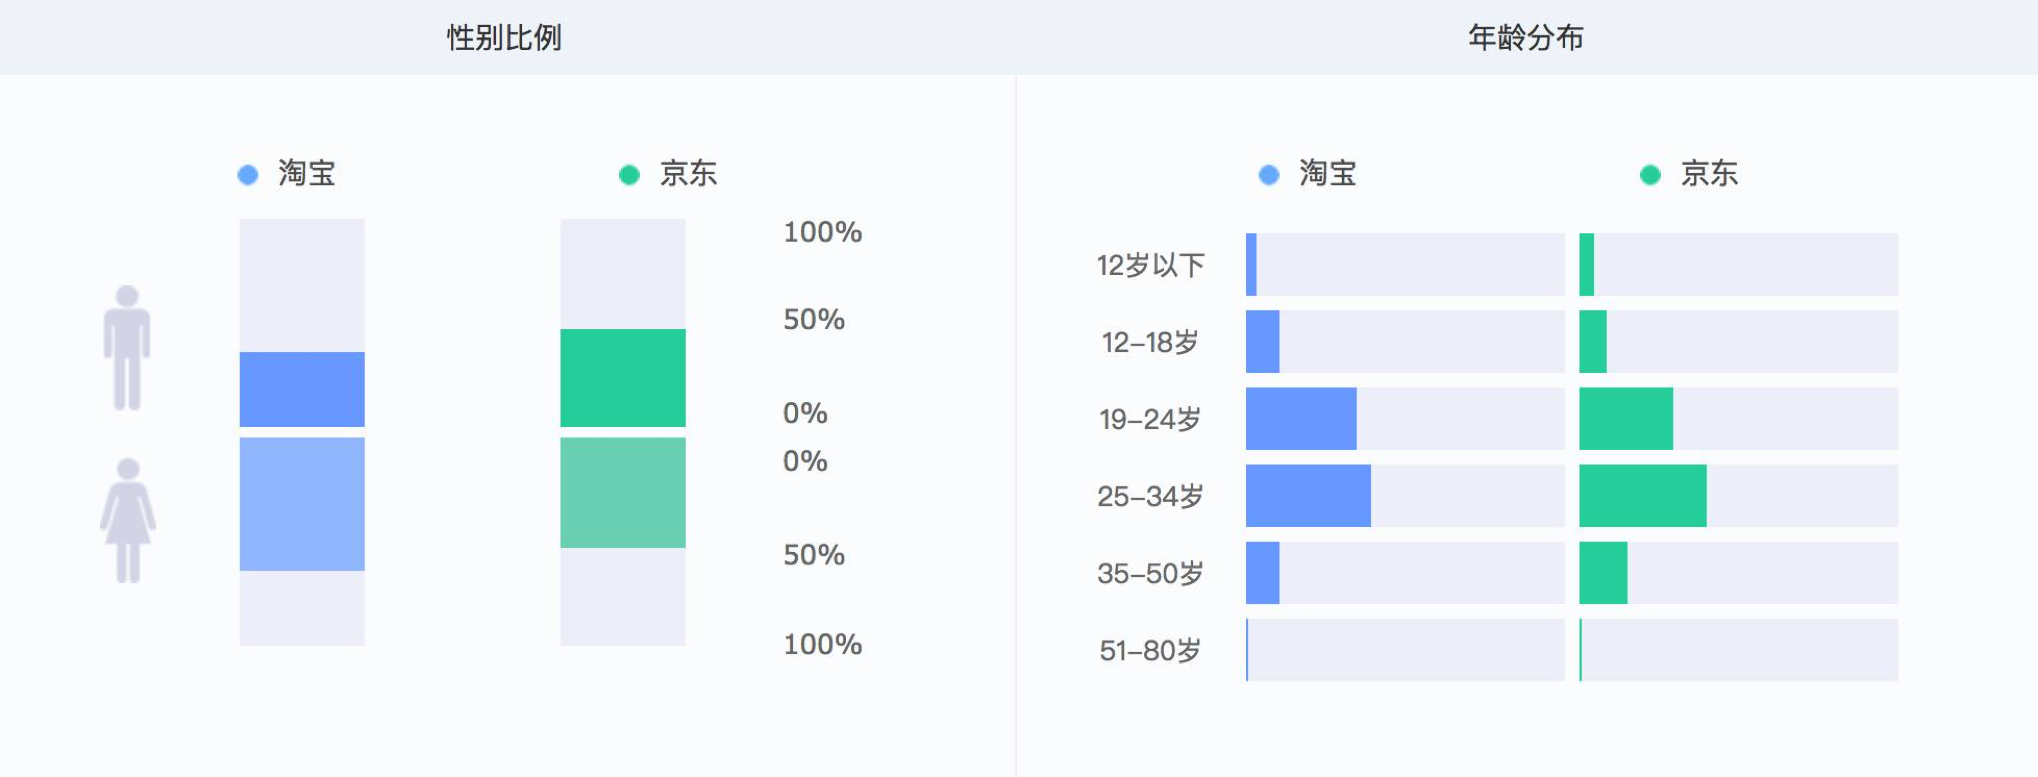The height and width of the screenshot is (777, 2038).
Task: Click the top 100% axis label
Action: tap(822, 232)
